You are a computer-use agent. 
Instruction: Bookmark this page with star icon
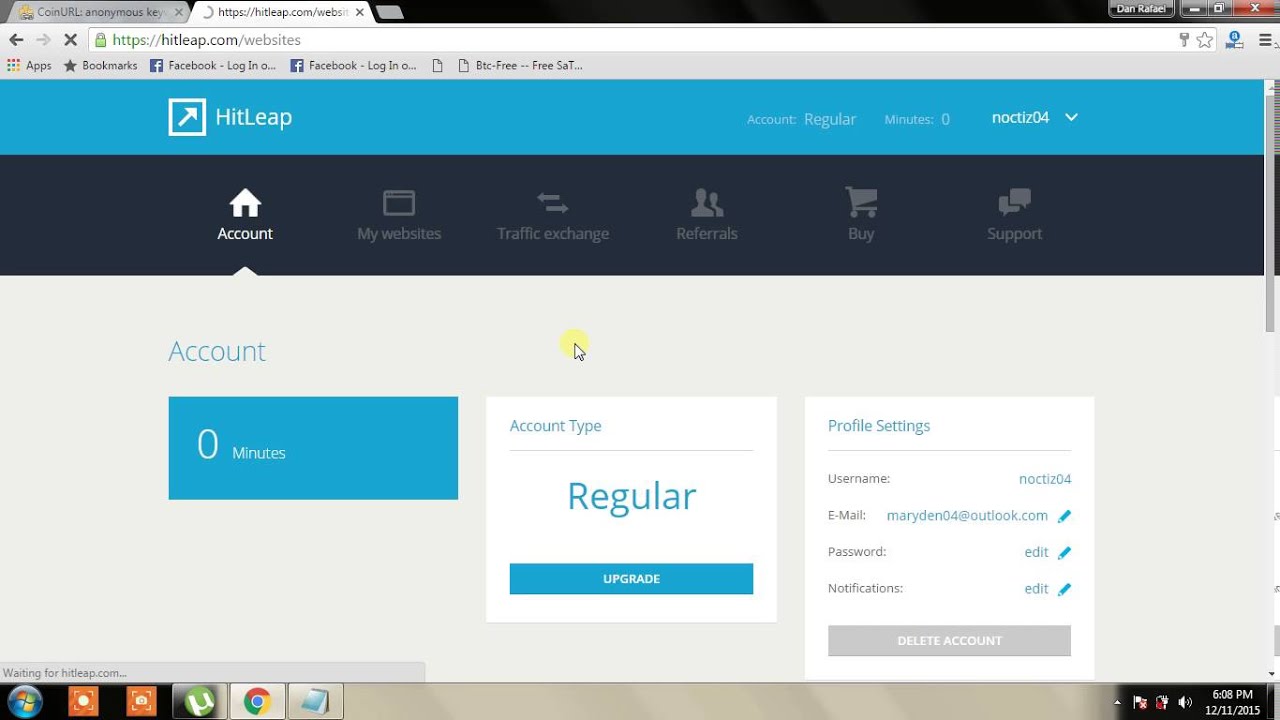coord(1205,40)
